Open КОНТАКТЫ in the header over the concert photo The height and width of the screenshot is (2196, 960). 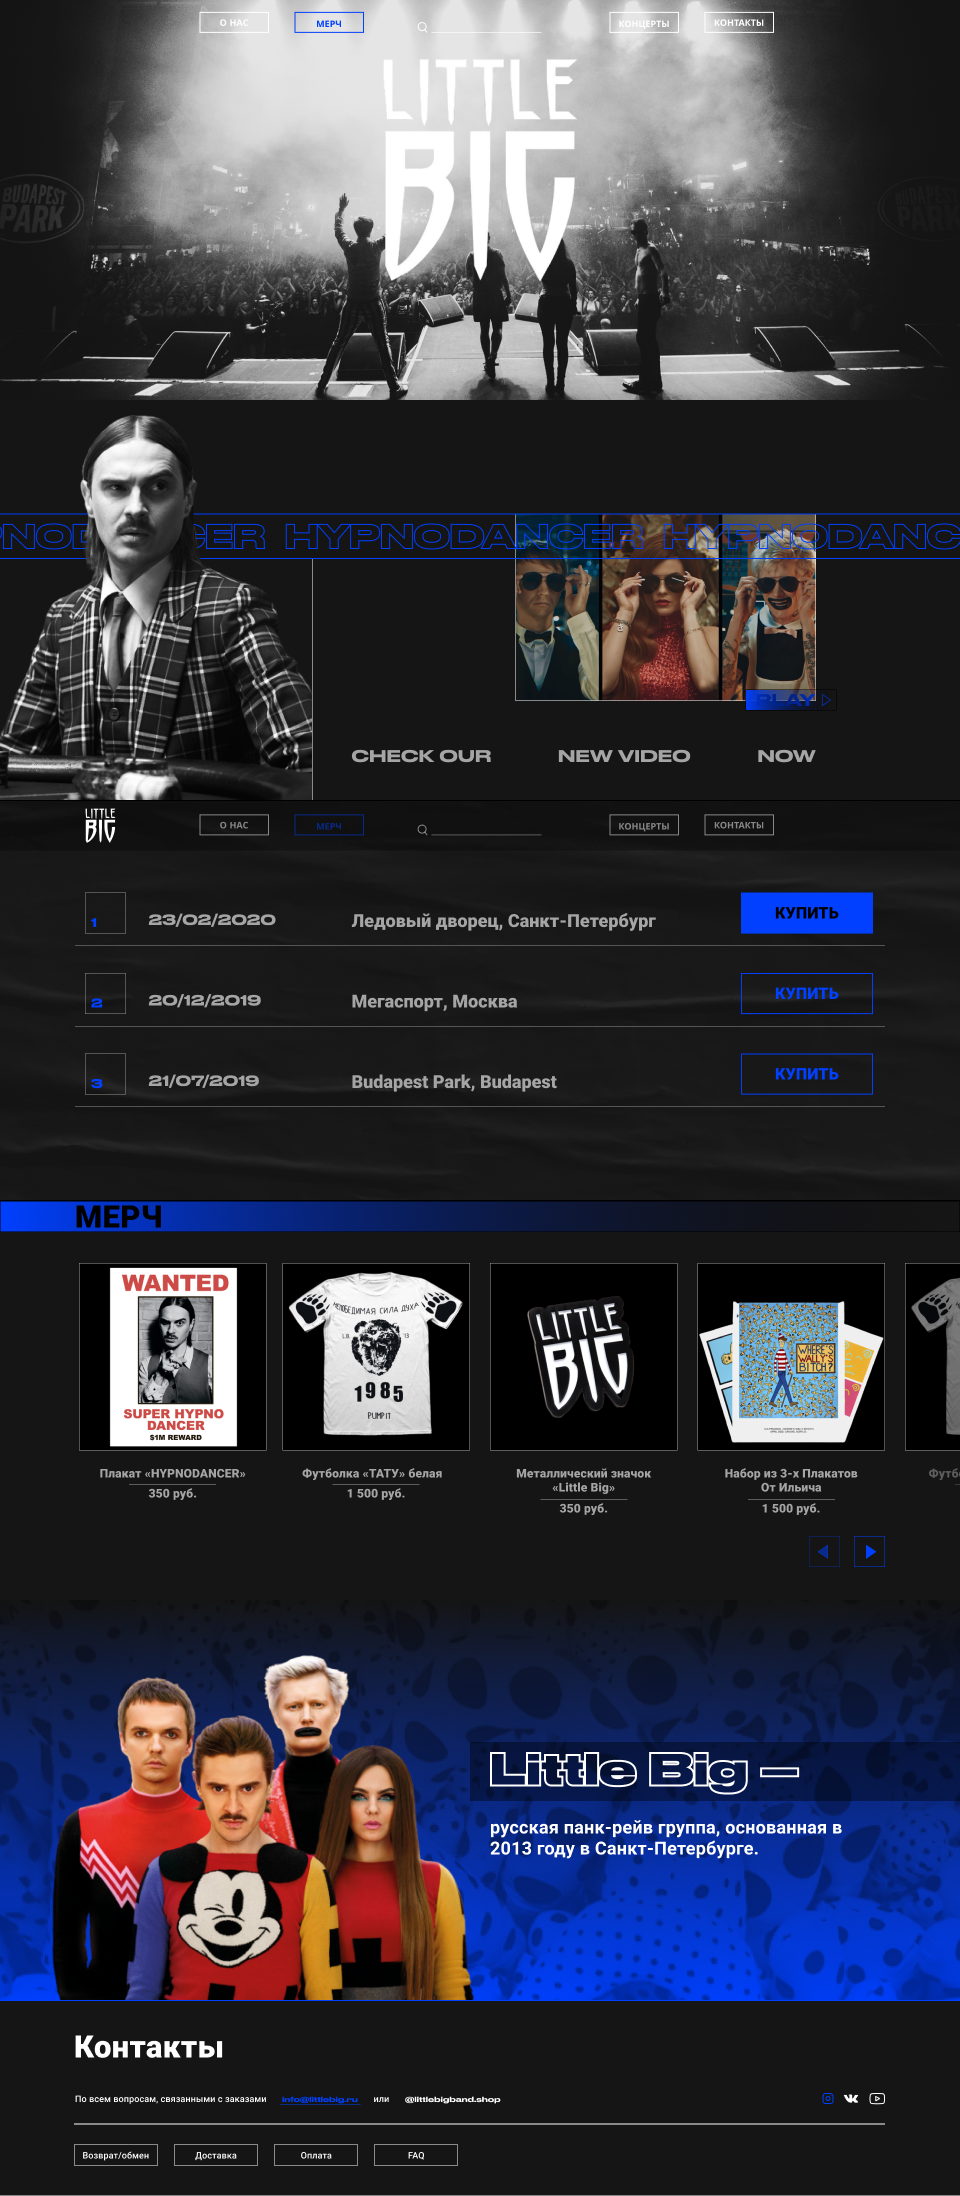tap(739, 22)
